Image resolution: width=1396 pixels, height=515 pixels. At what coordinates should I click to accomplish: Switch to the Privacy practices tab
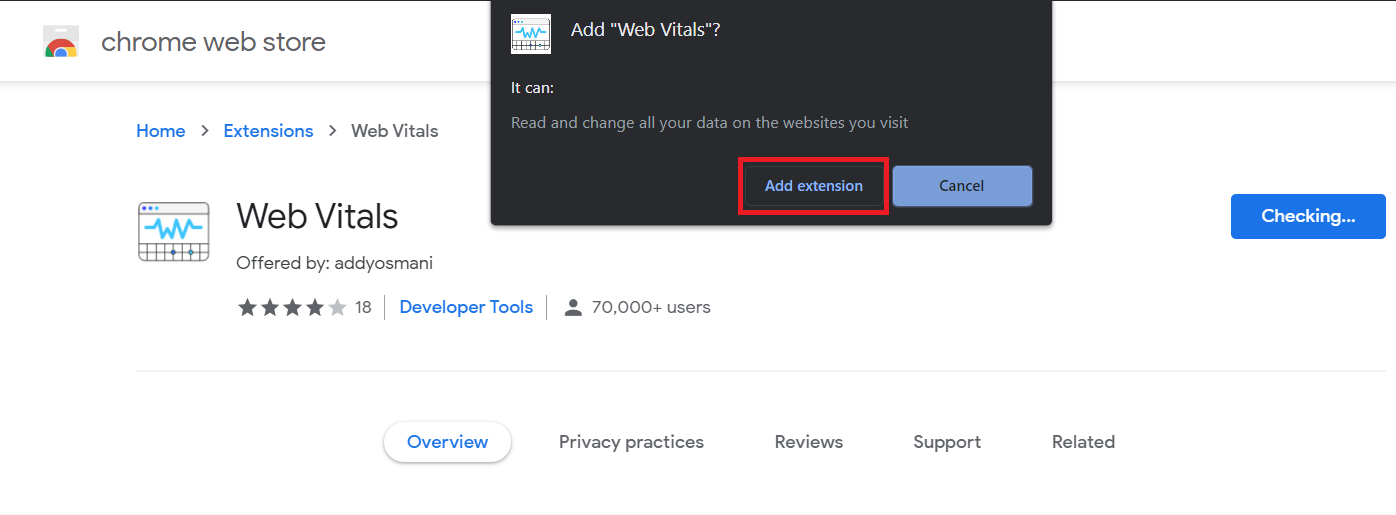tap(631, 442)
